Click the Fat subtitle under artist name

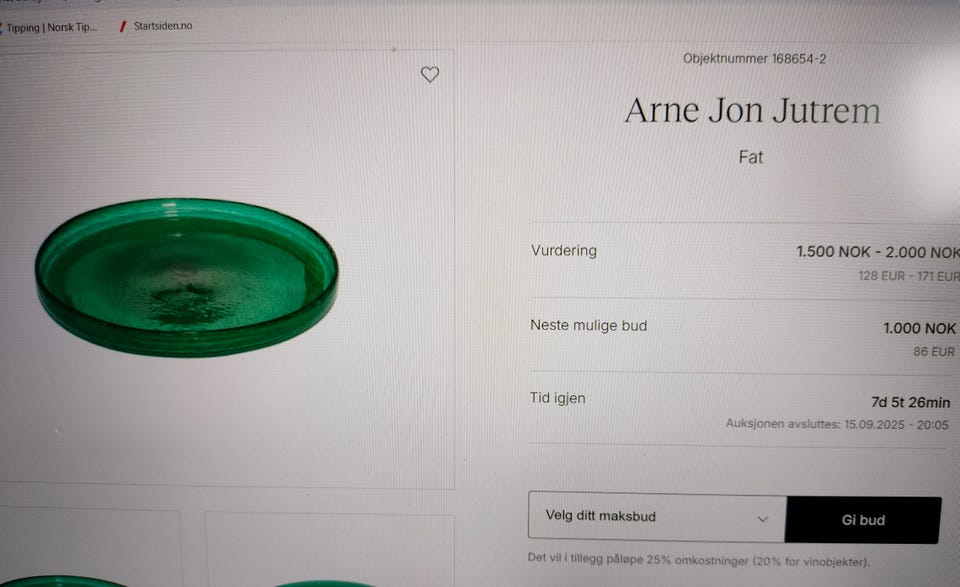tap(751, 157)
